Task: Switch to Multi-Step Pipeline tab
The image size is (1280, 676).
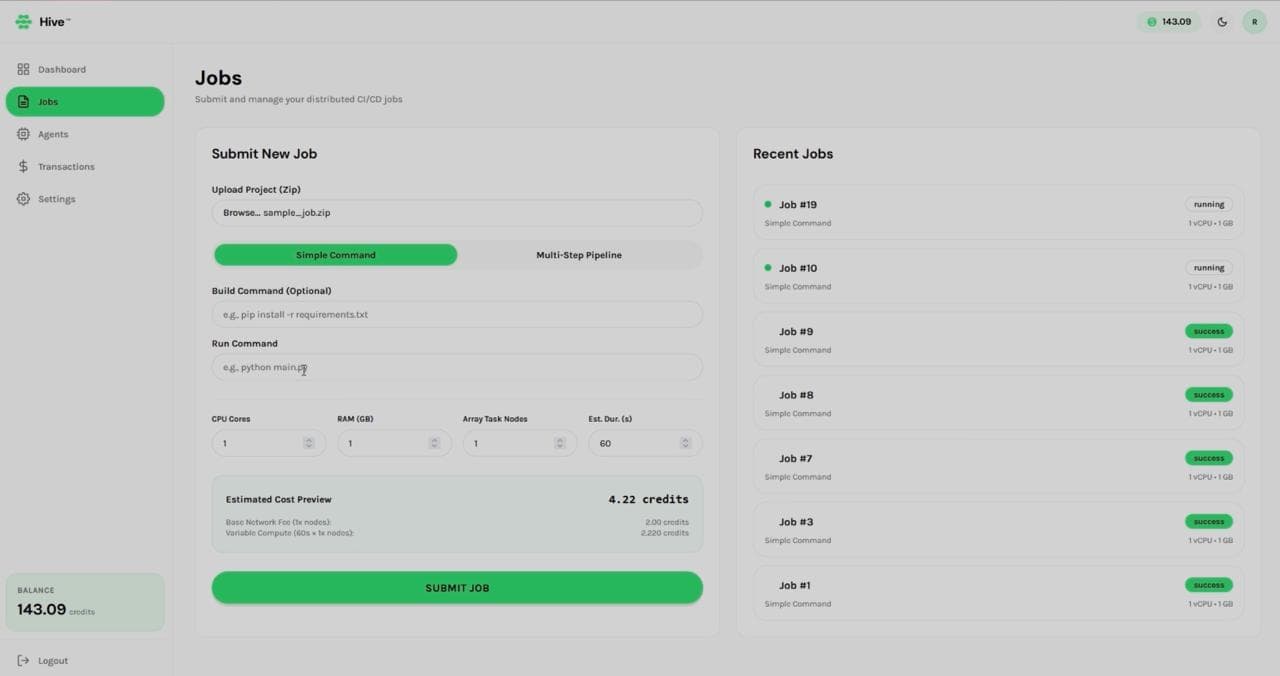Action: [579, 255]
